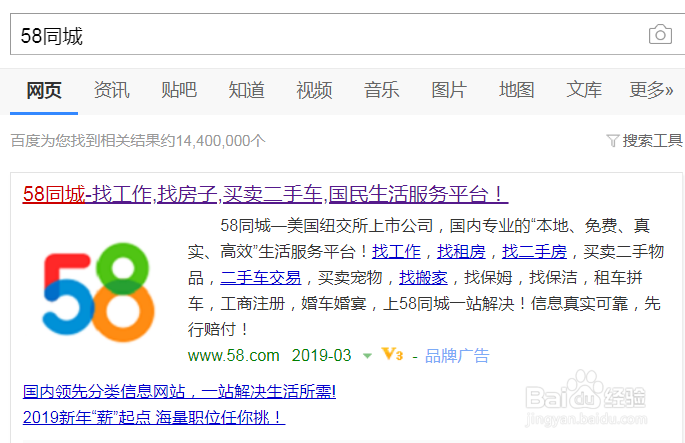Viewport: 685px width, 443px height.
Task: Open the 地图 tab
Action: tap(516, 90)
